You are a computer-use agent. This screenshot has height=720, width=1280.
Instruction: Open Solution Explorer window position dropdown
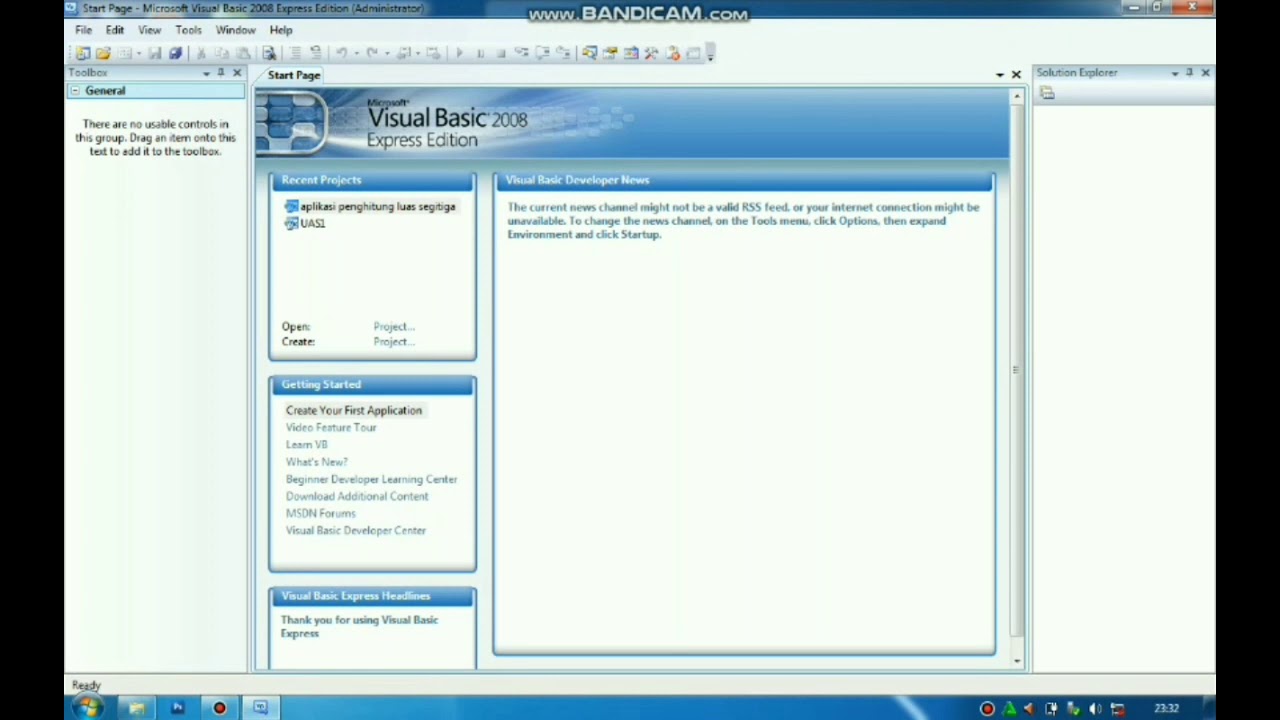[x=1174, y=73]
